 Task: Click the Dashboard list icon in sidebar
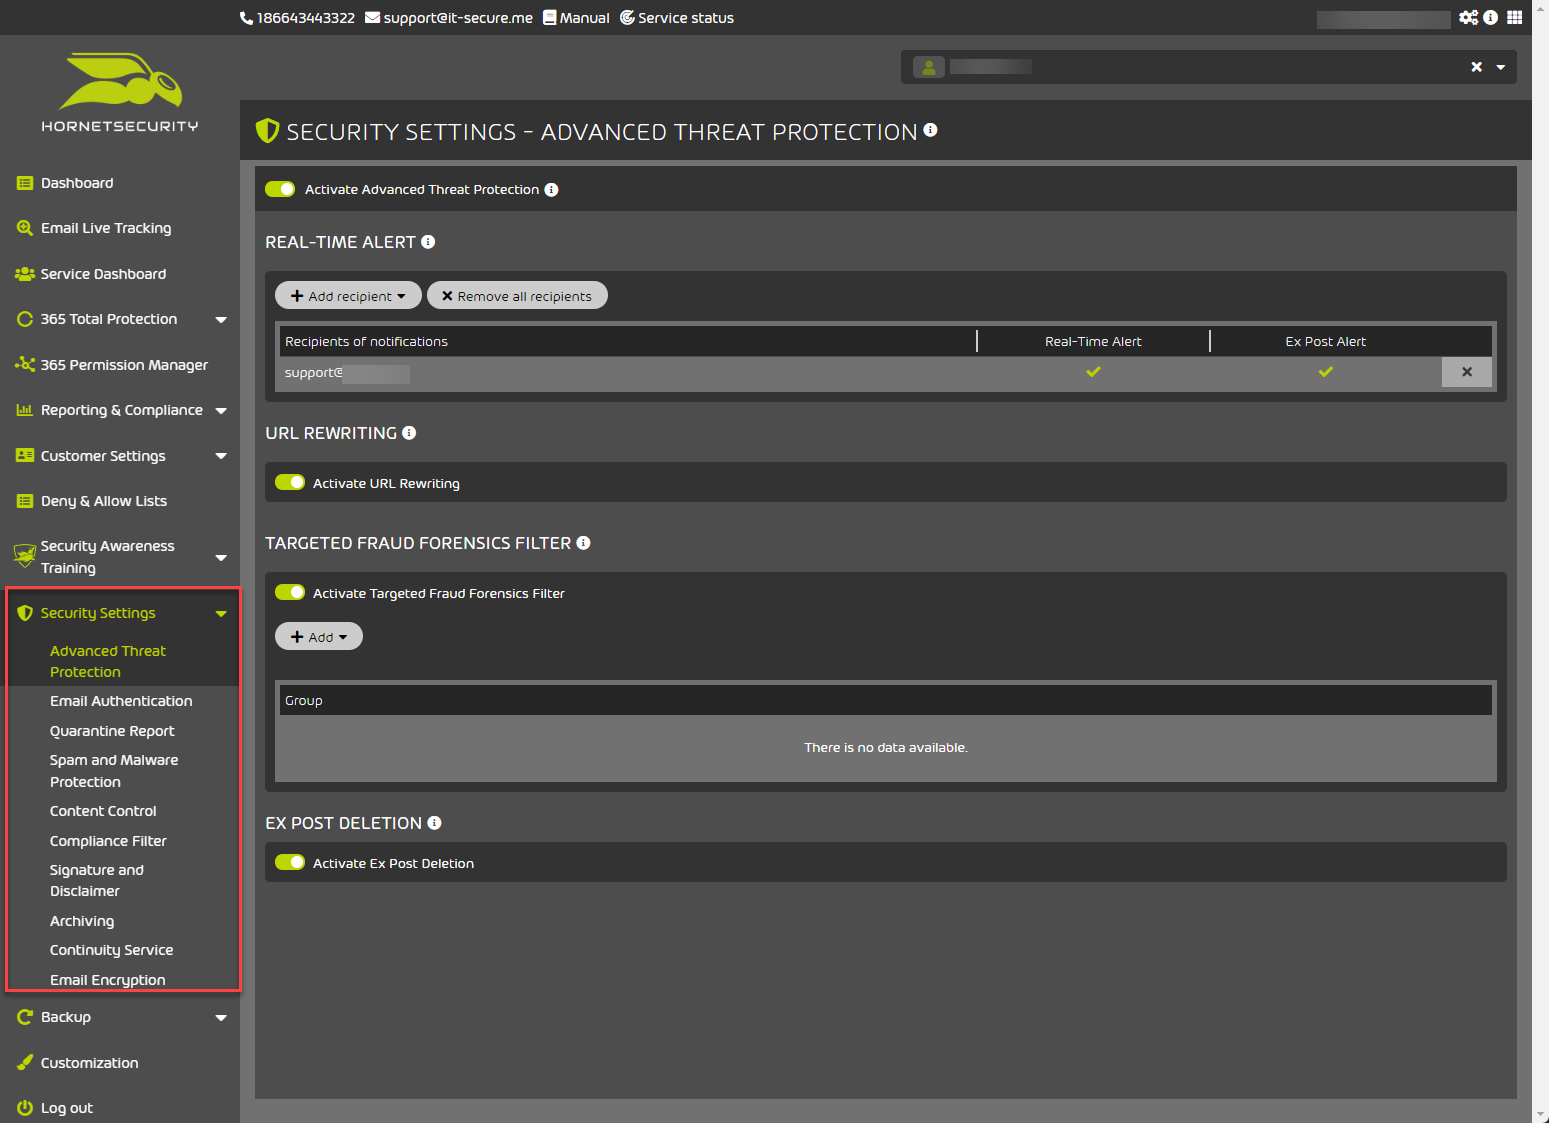click(x=25, y=183)
